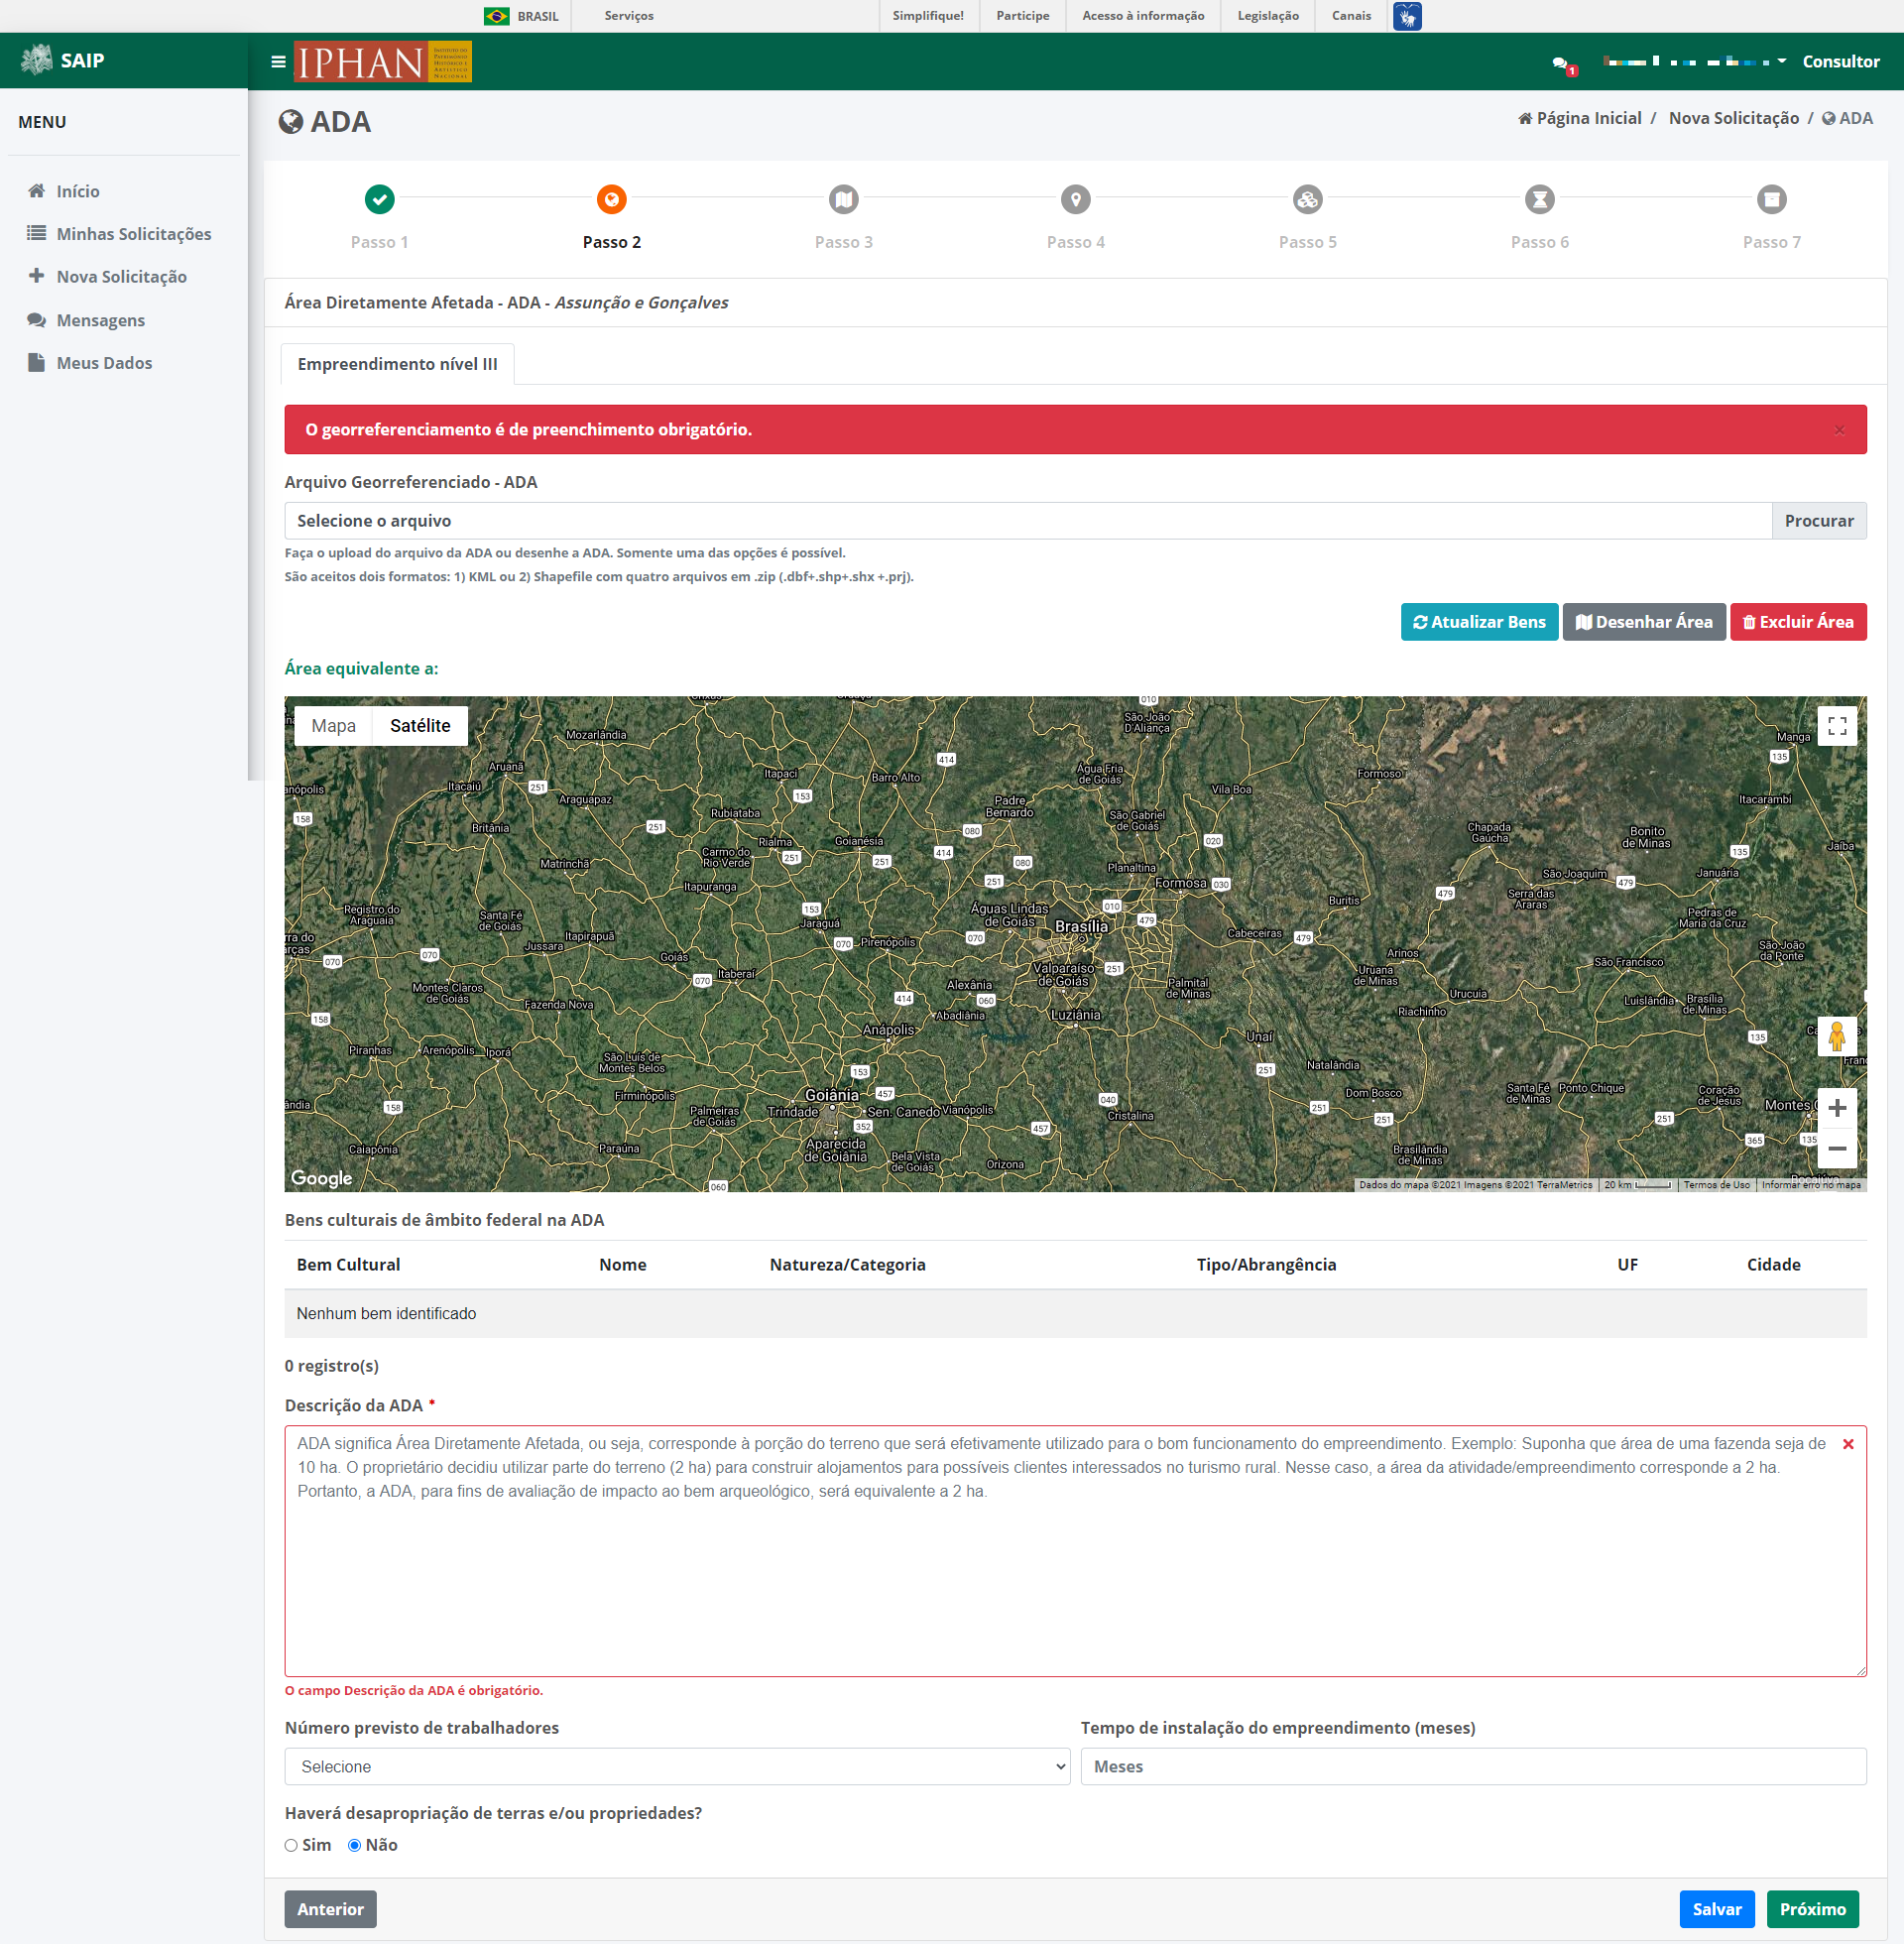
Task: Open Acesso à informação top link
Action: pyautogui.click(x=1143, y=16)
